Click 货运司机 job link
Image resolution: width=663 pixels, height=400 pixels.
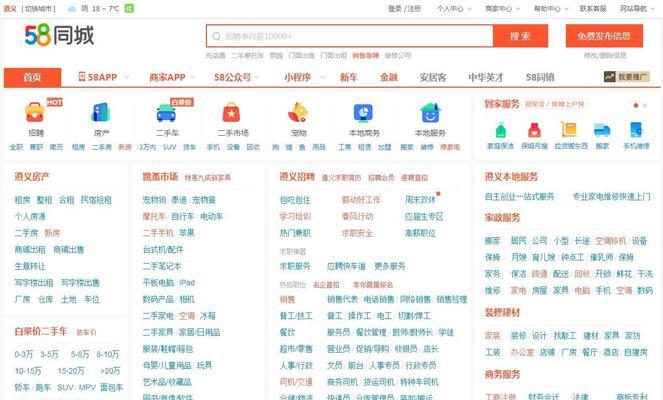pos(378,382)
